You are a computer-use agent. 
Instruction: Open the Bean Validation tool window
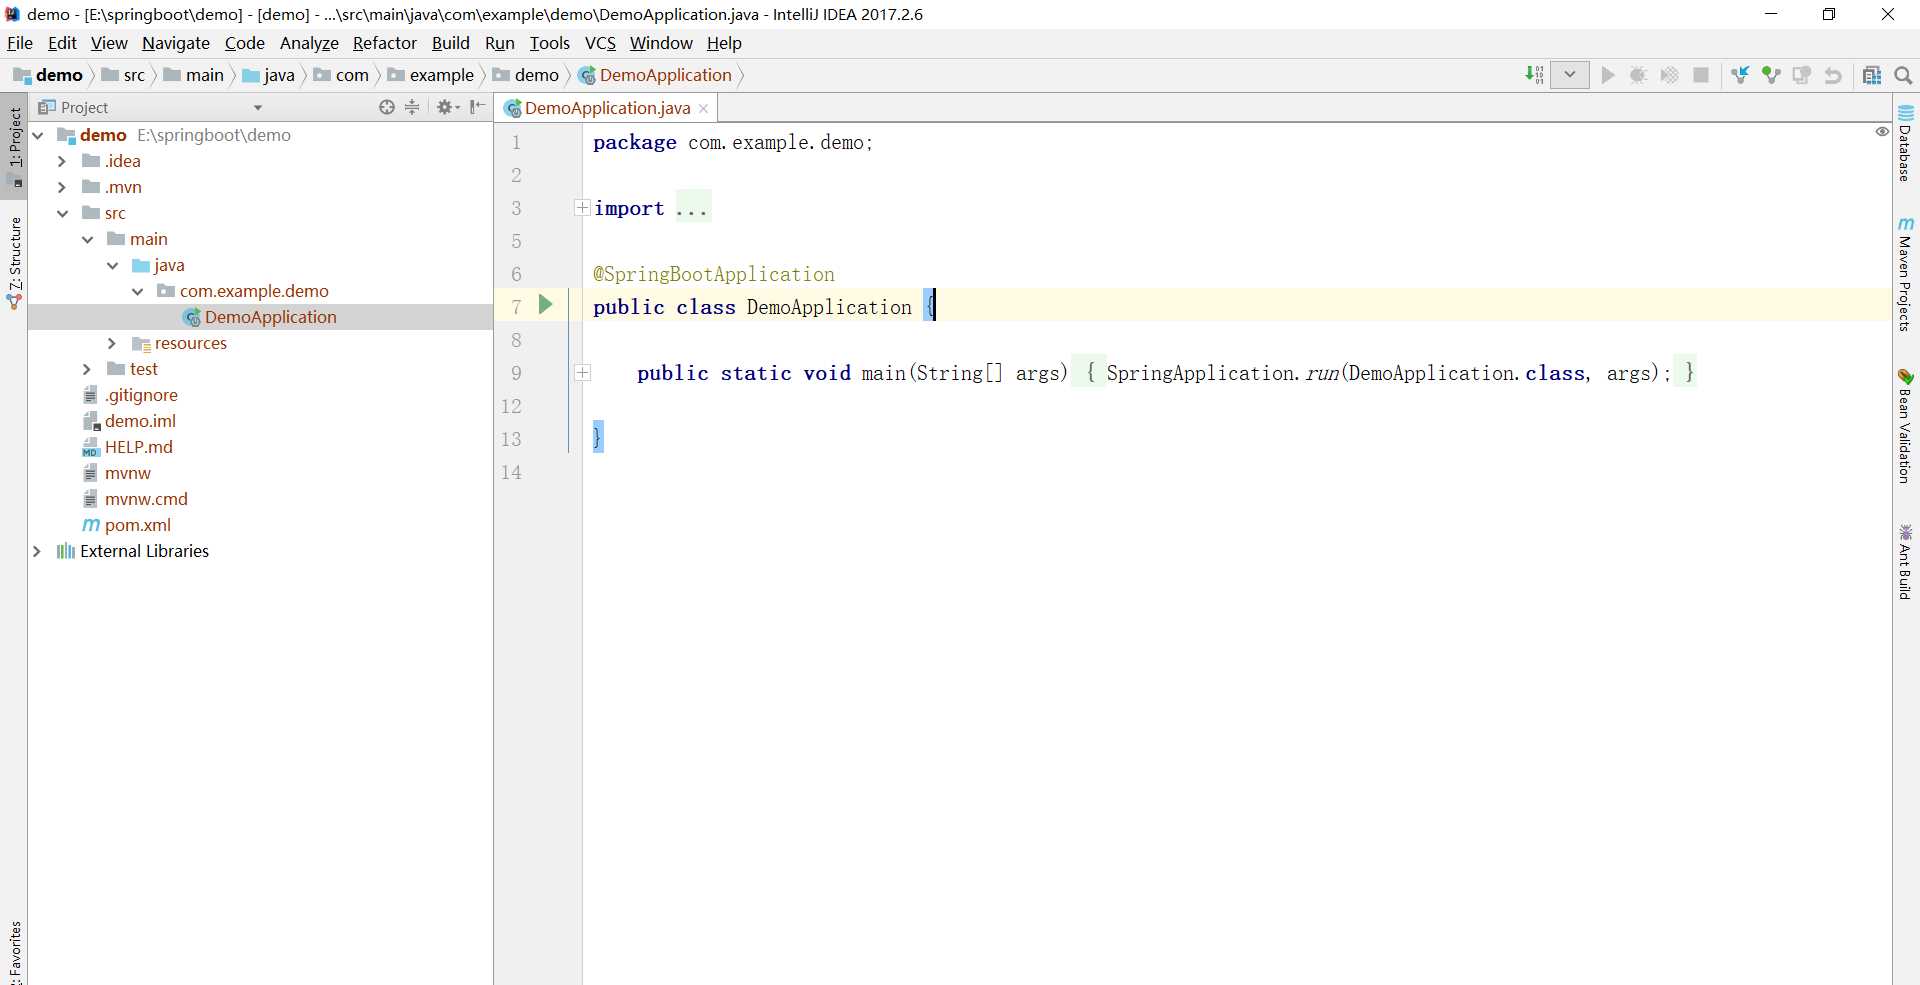pos(1906,426)
